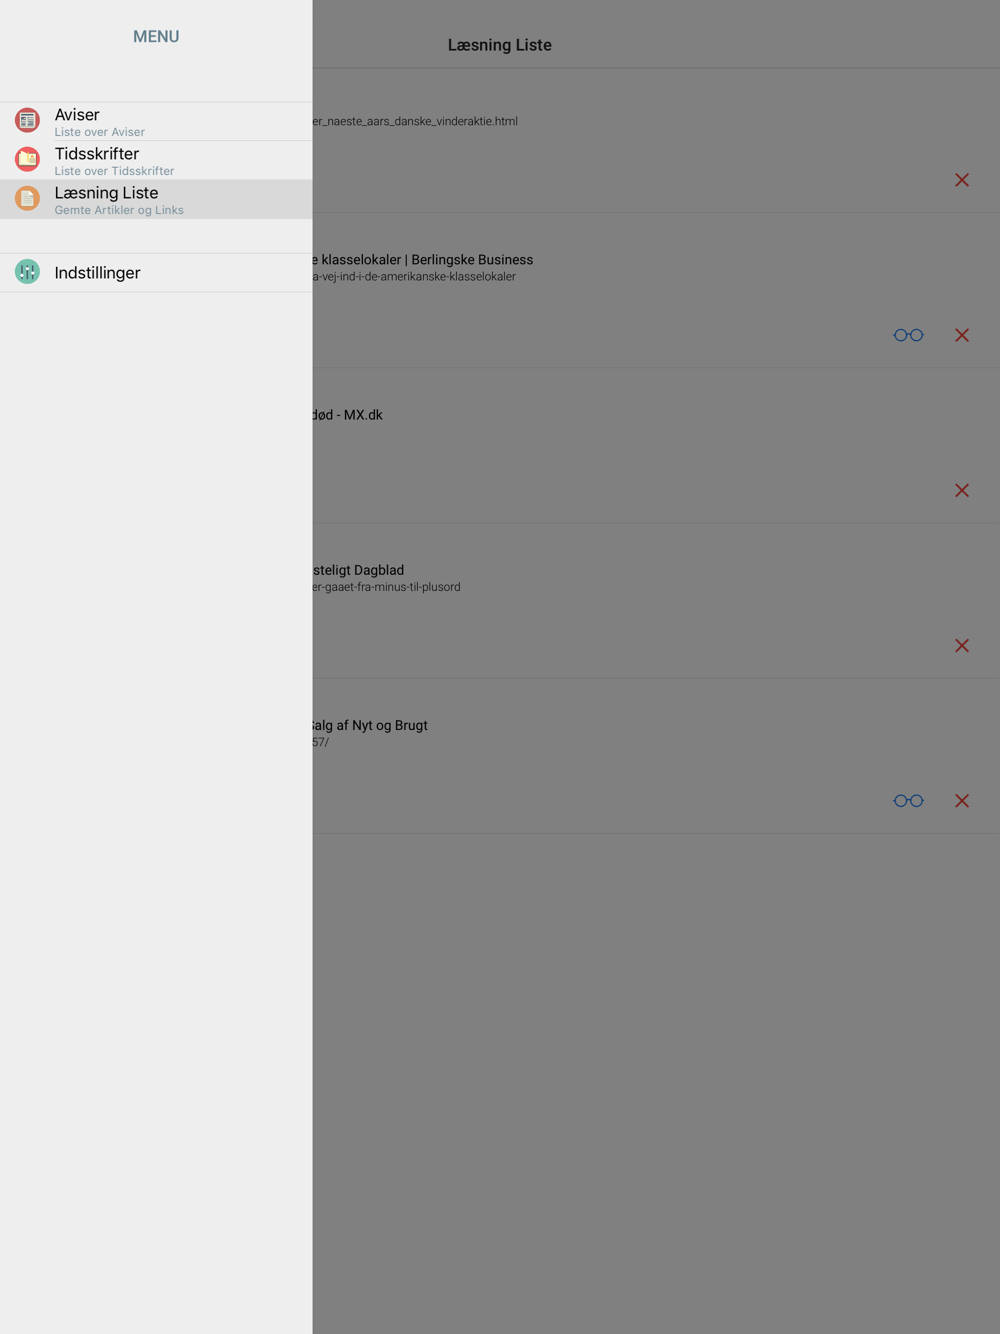Select Læsning Liste menu entry

[x=156, y=199]
